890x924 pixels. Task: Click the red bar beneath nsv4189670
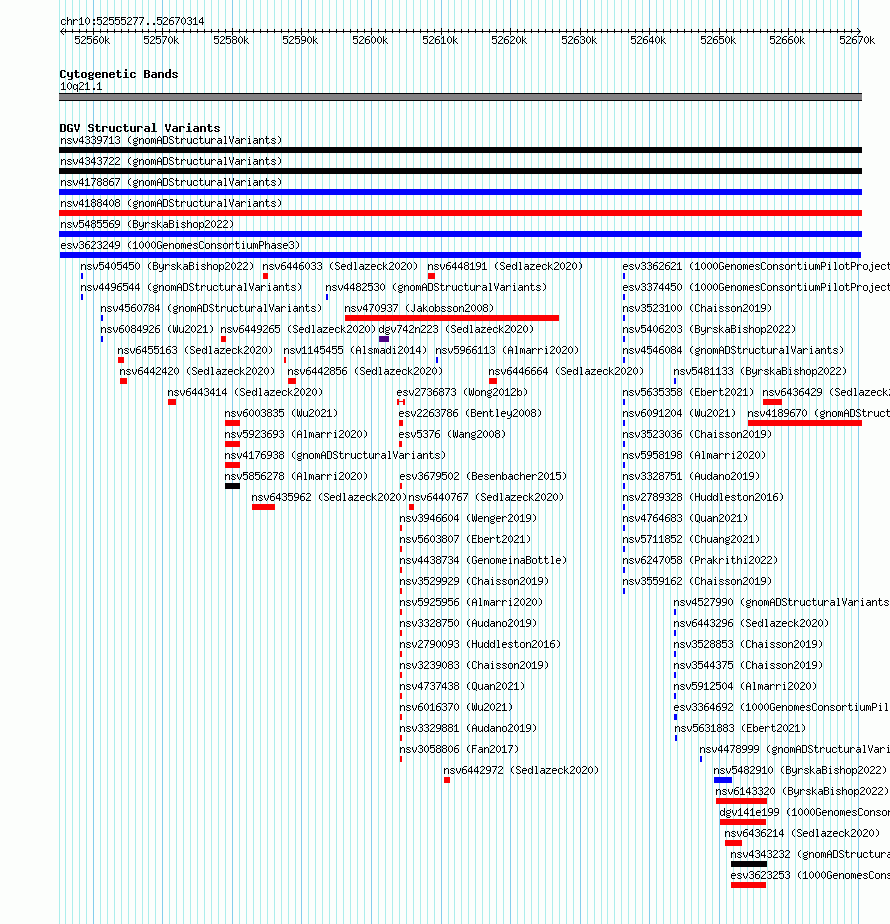coord(805,423)
